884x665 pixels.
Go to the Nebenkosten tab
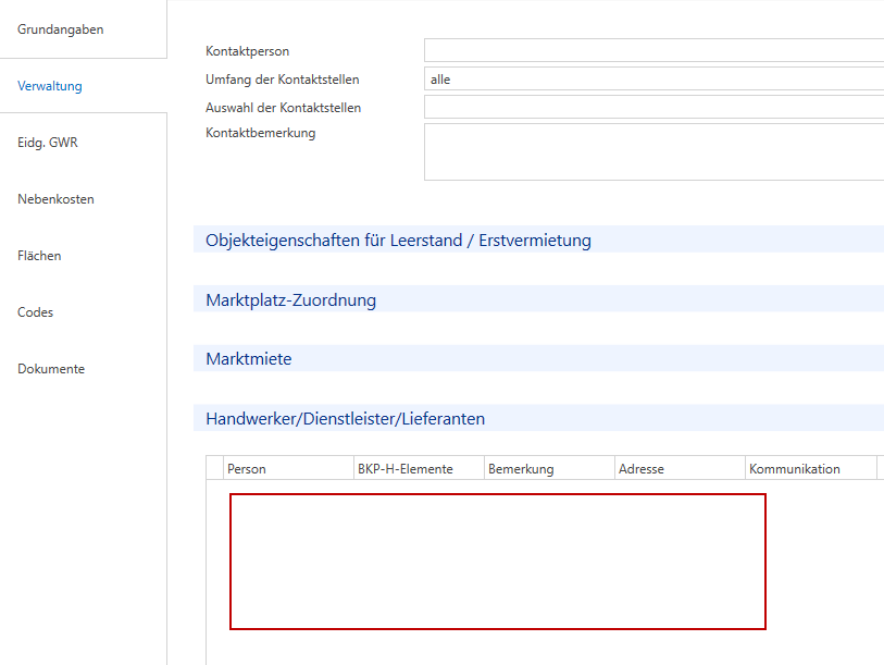(x=55, y=199)
